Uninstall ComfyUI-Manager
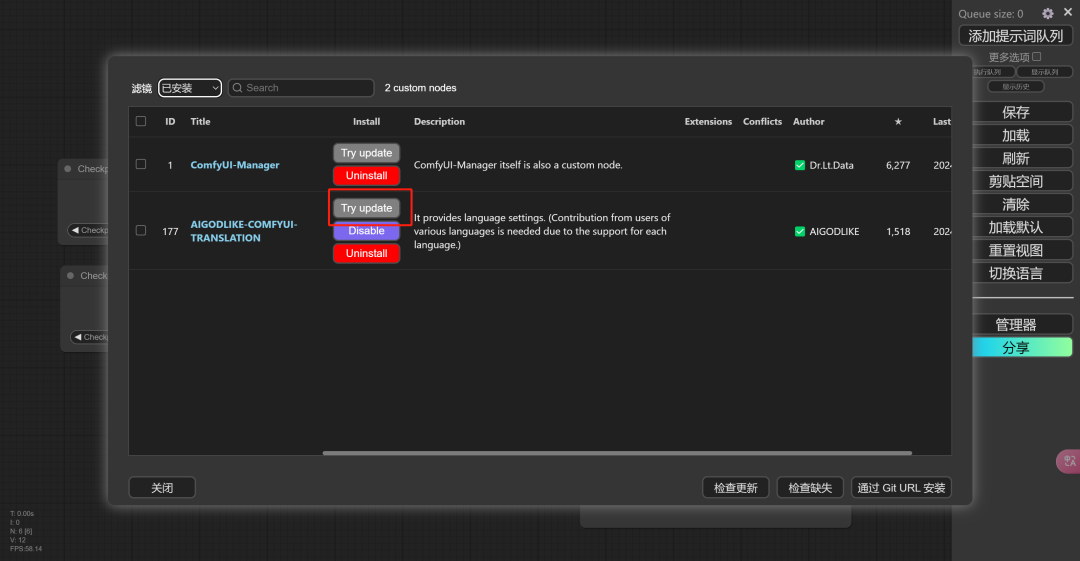 tap(366, 176)
